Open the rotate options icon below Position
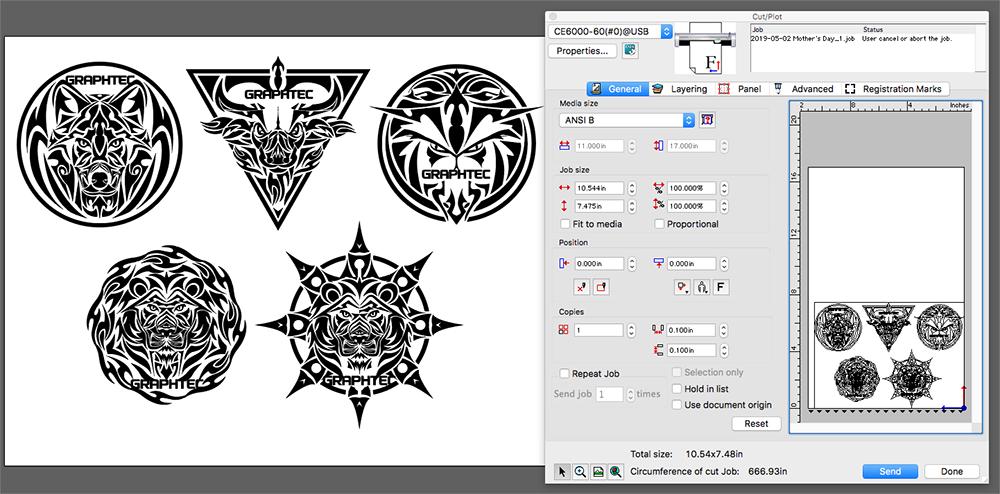The image size is (1000, 494). (x=702, y=287)
